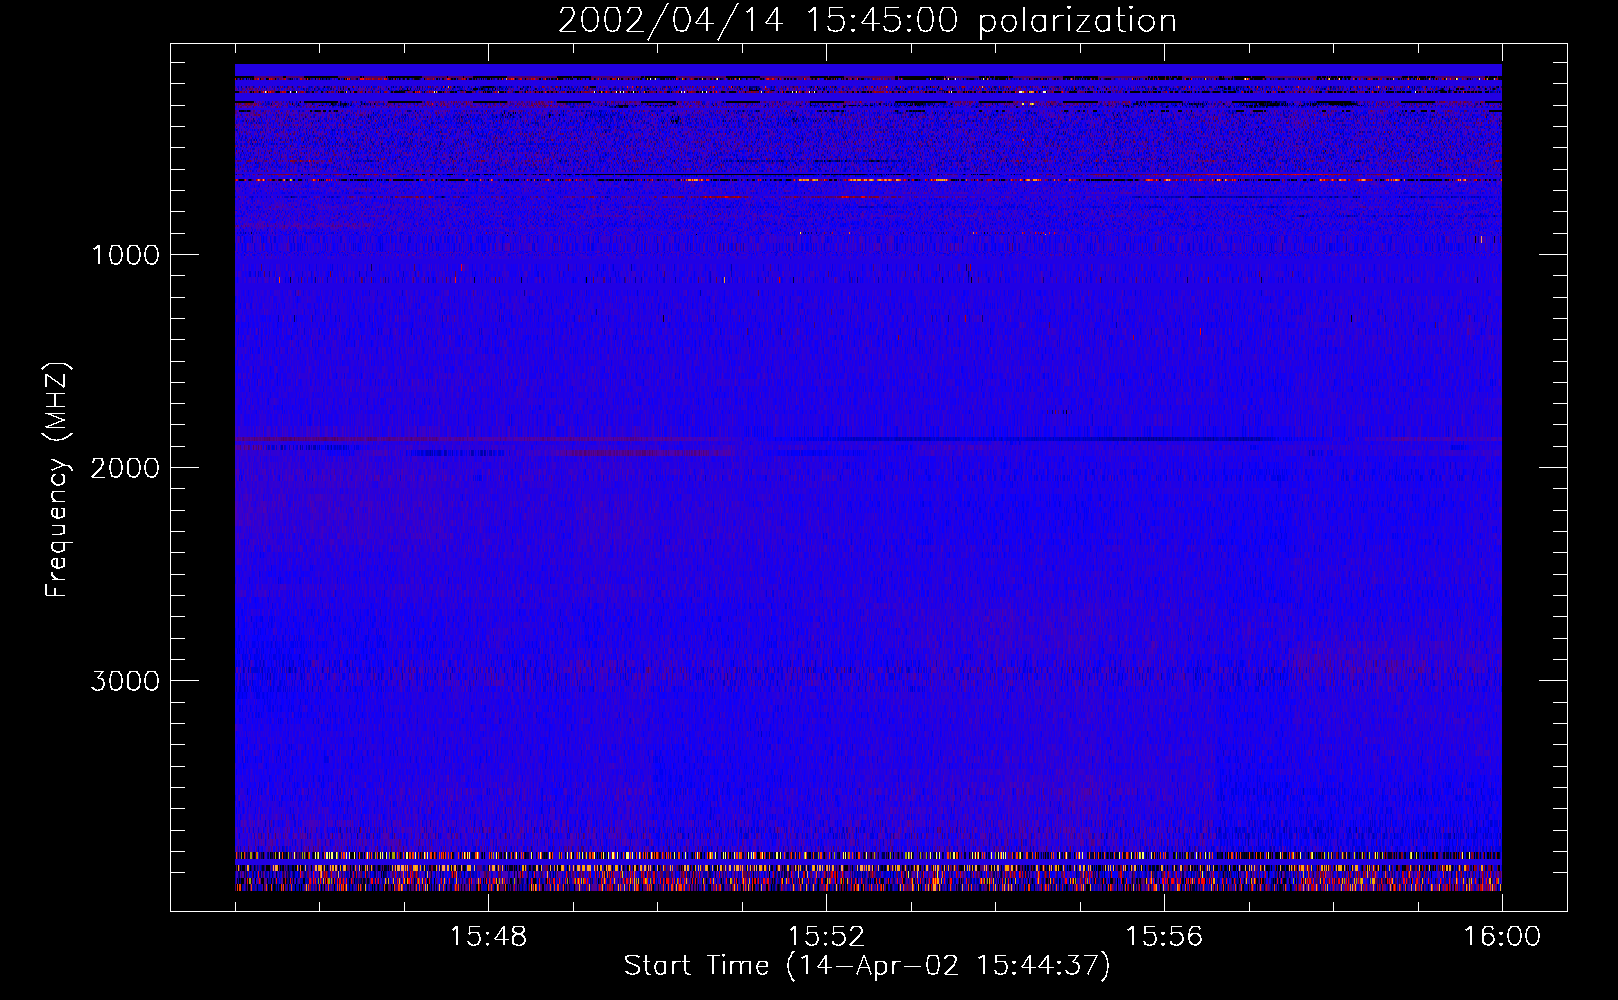Click the 15:52 time tick label
Viewport: 1618px width, 1000px height.
pyautogui.click(x=826, y=937)
